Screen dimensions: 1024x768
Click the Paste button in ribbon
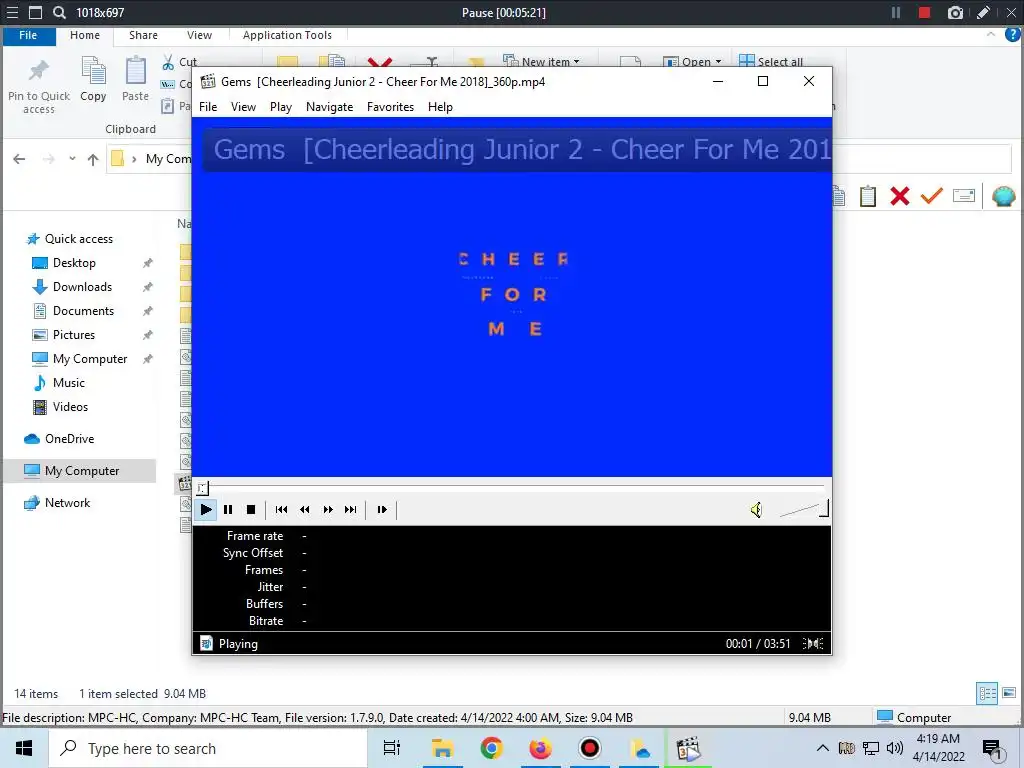click(135, 80)
